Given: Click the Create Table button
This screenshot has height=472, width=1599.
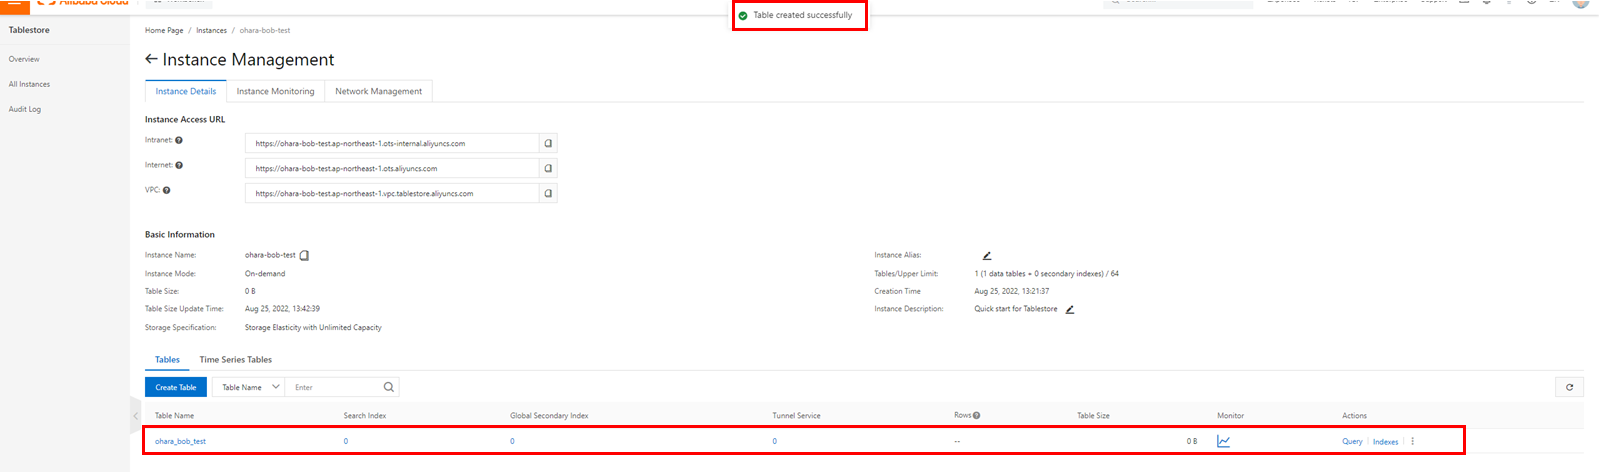Looking at the screenshot, I should 176,387.
